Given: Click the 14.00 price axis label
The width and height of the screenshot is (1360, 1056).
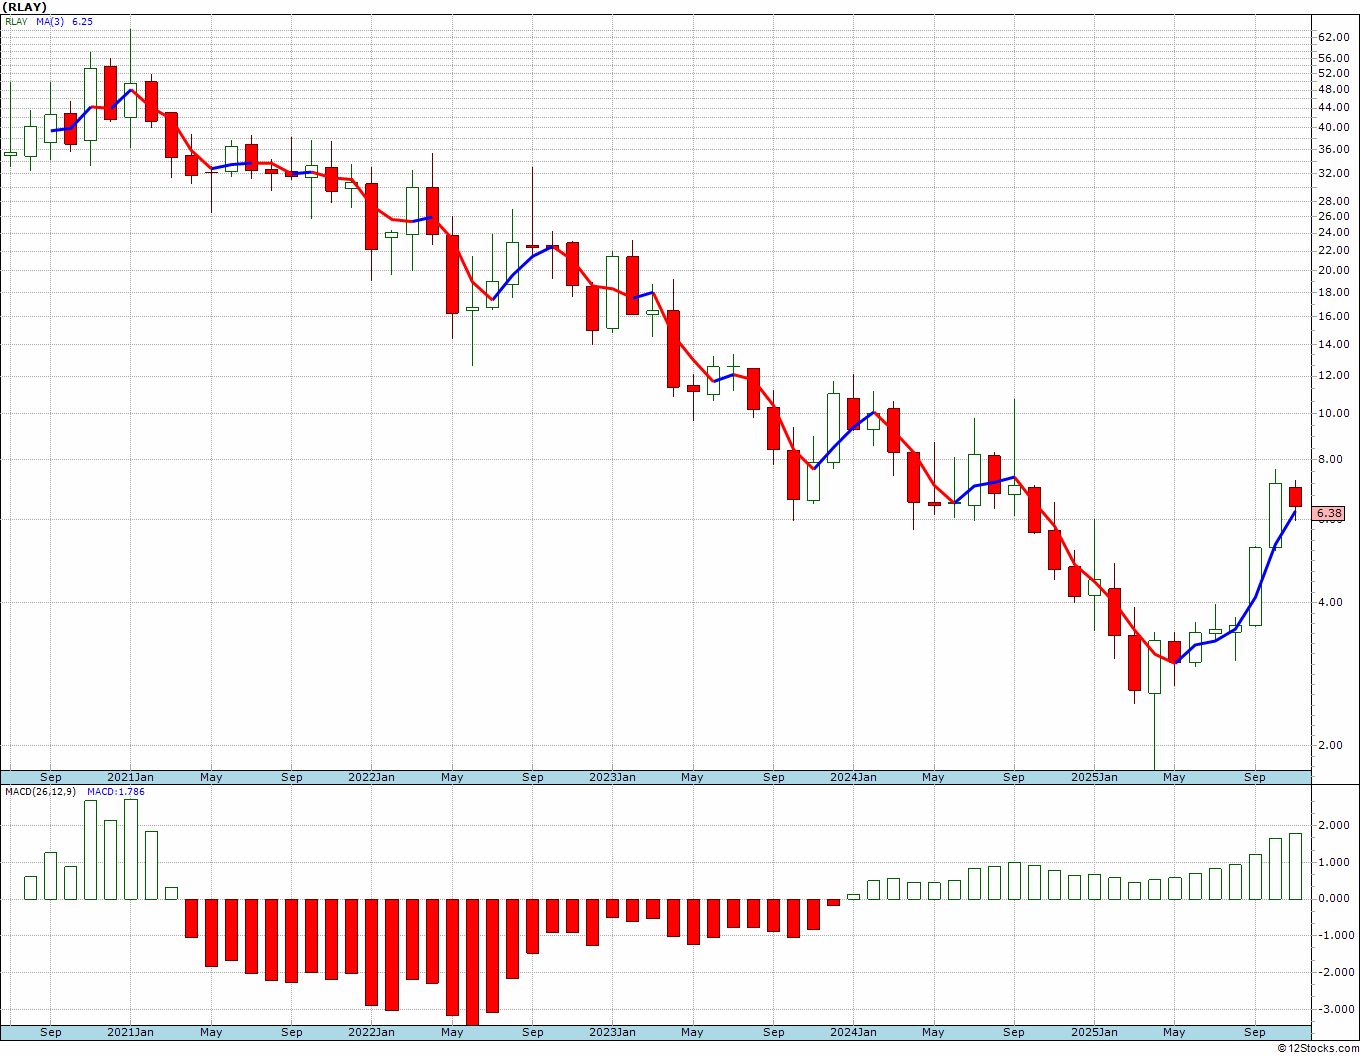Looking at the screenshot, I should [x=1333, y=344].
